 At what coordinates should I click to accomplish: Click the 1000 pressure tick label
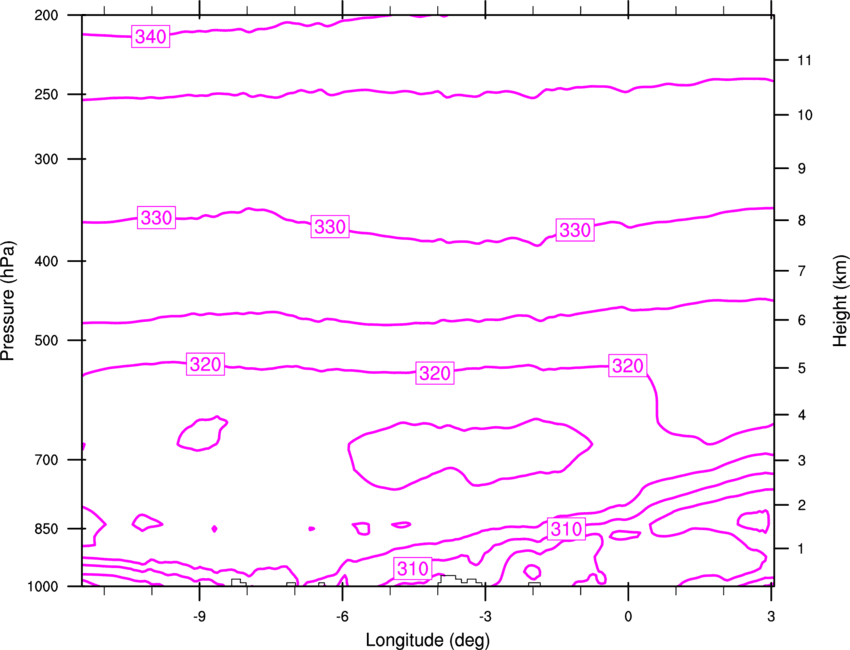click(x=42, y=587)
